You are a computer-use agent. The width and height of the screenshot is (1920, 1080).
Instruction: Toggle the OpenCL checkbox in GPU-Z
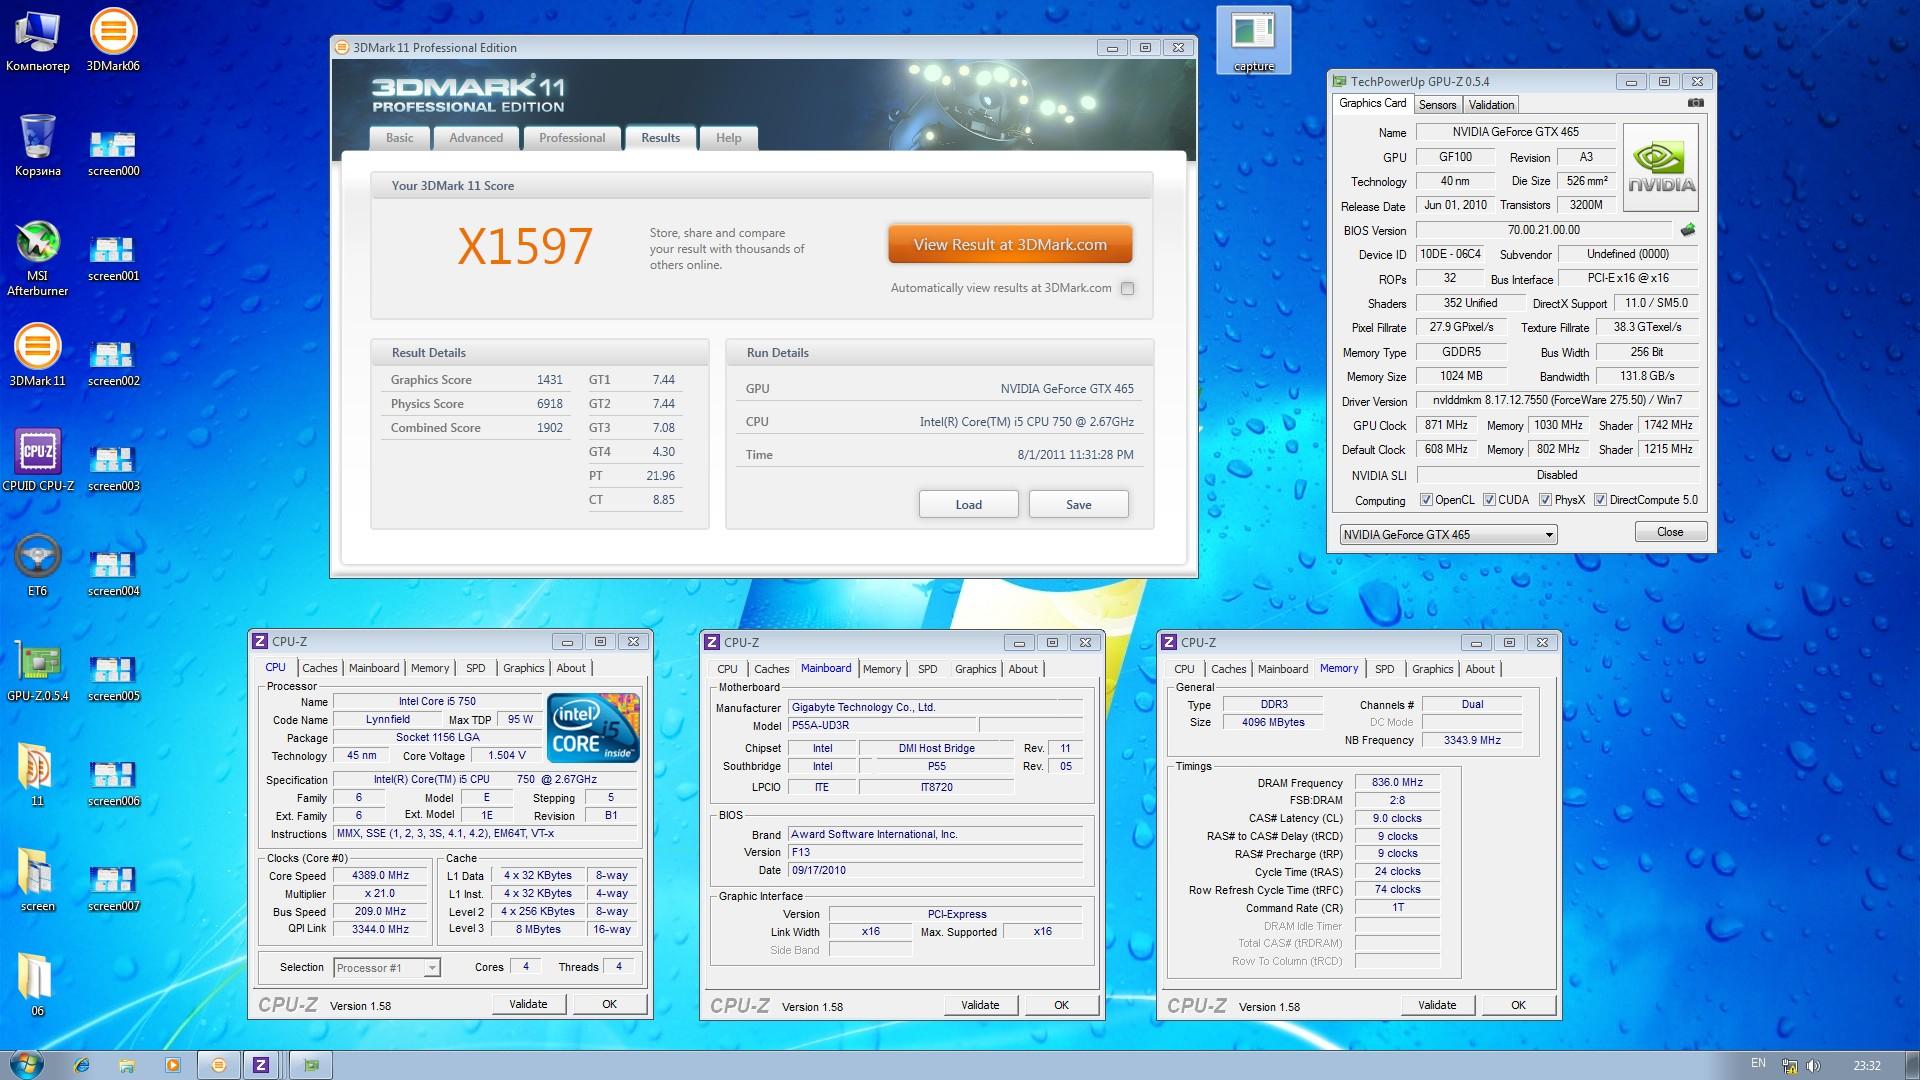(x=1426, y=500)
